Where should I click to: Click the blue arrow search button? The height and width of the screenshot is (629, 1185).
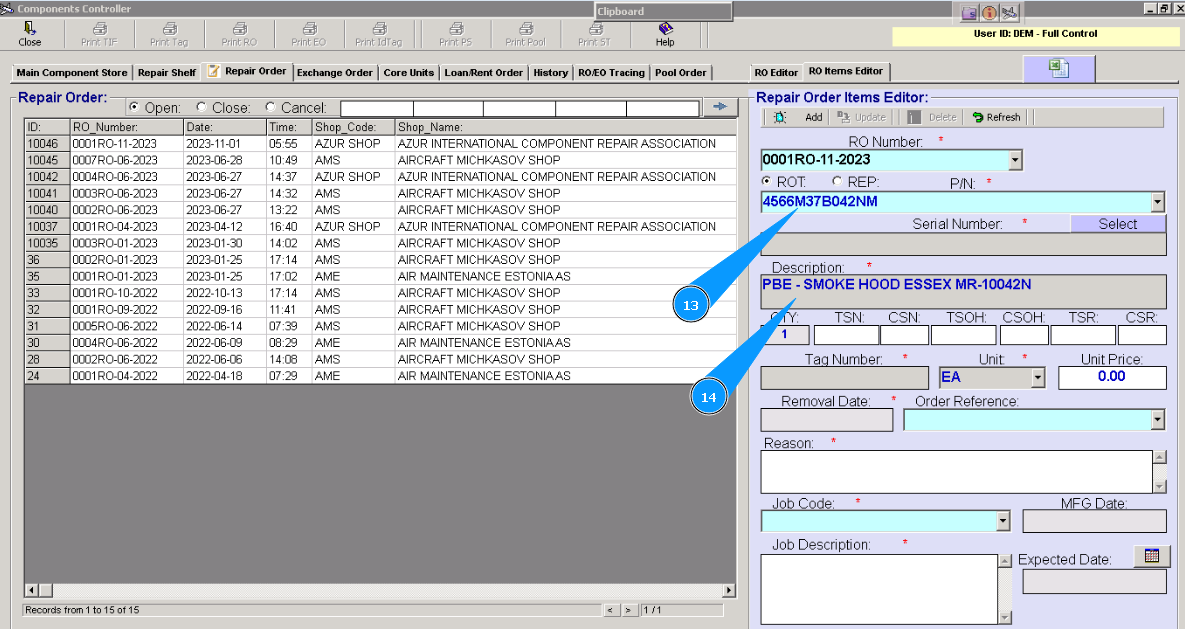tap(719, 107)
